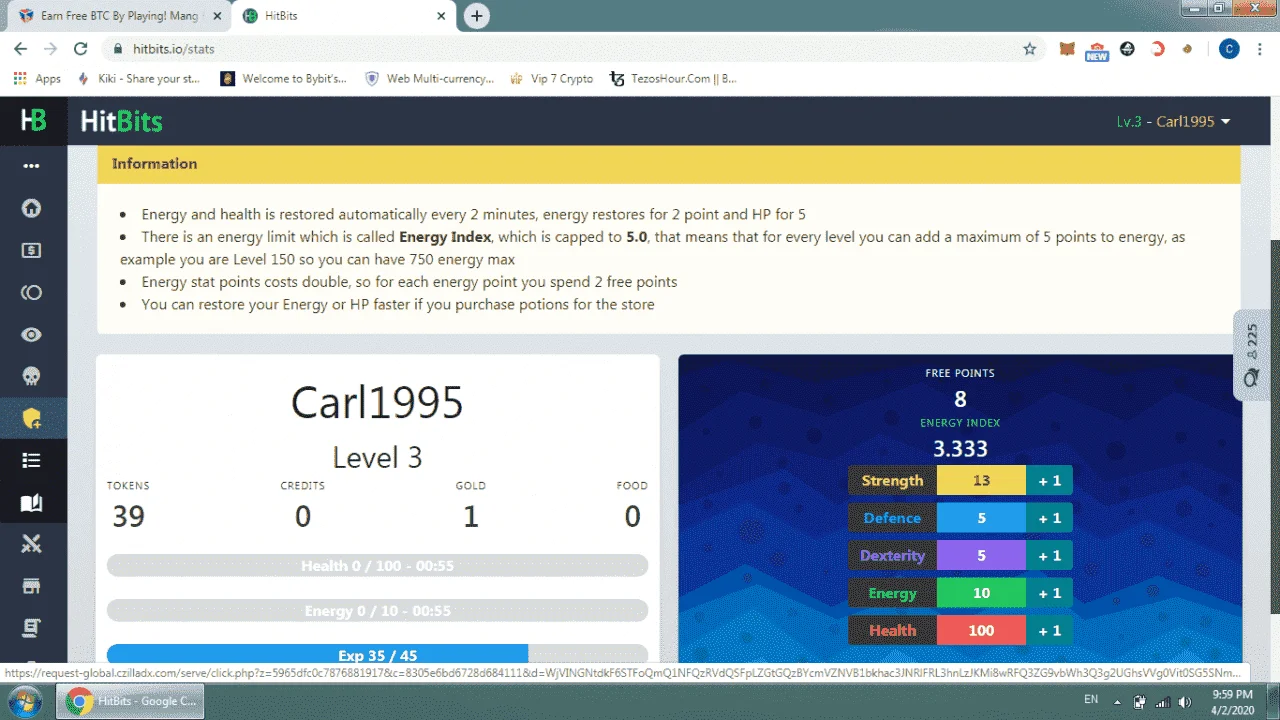Click the Gold value 1

[x=470, y=516]
